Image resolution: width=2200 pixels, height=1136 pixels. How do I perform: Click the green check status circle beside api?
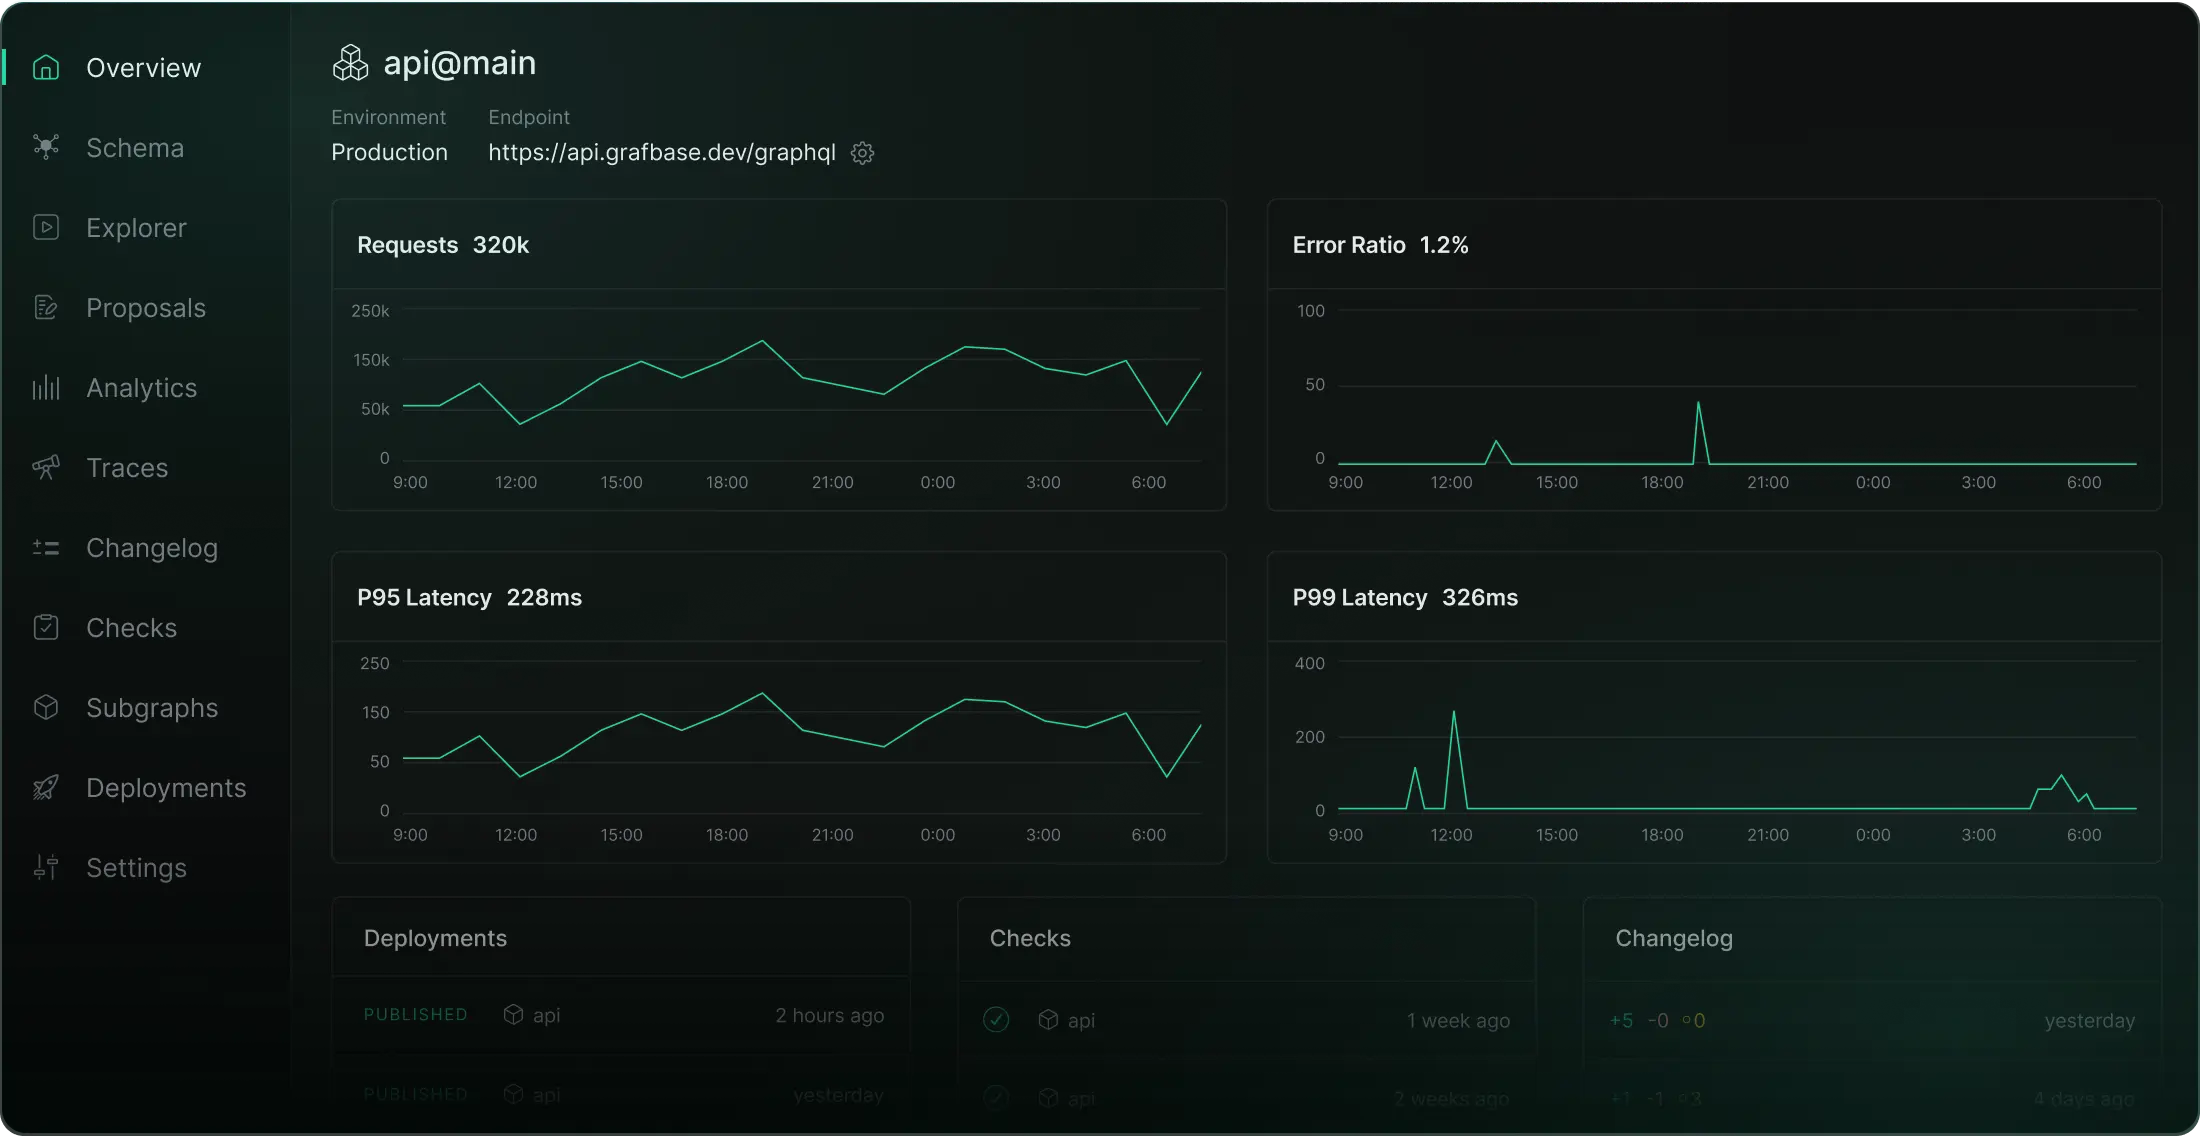[x=996, y=1020]
